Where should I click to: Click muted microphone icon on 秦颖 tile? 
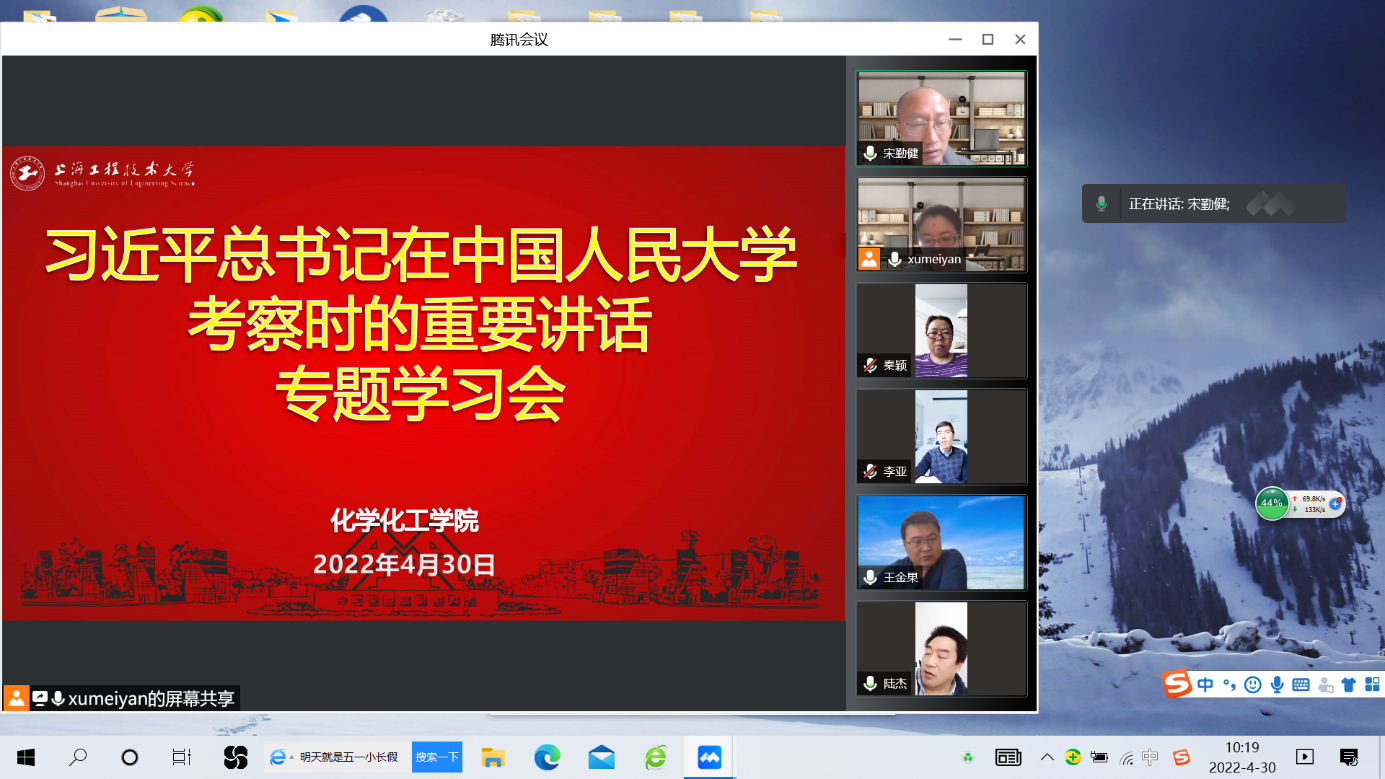pyautogui.click(x=870, y=366)
